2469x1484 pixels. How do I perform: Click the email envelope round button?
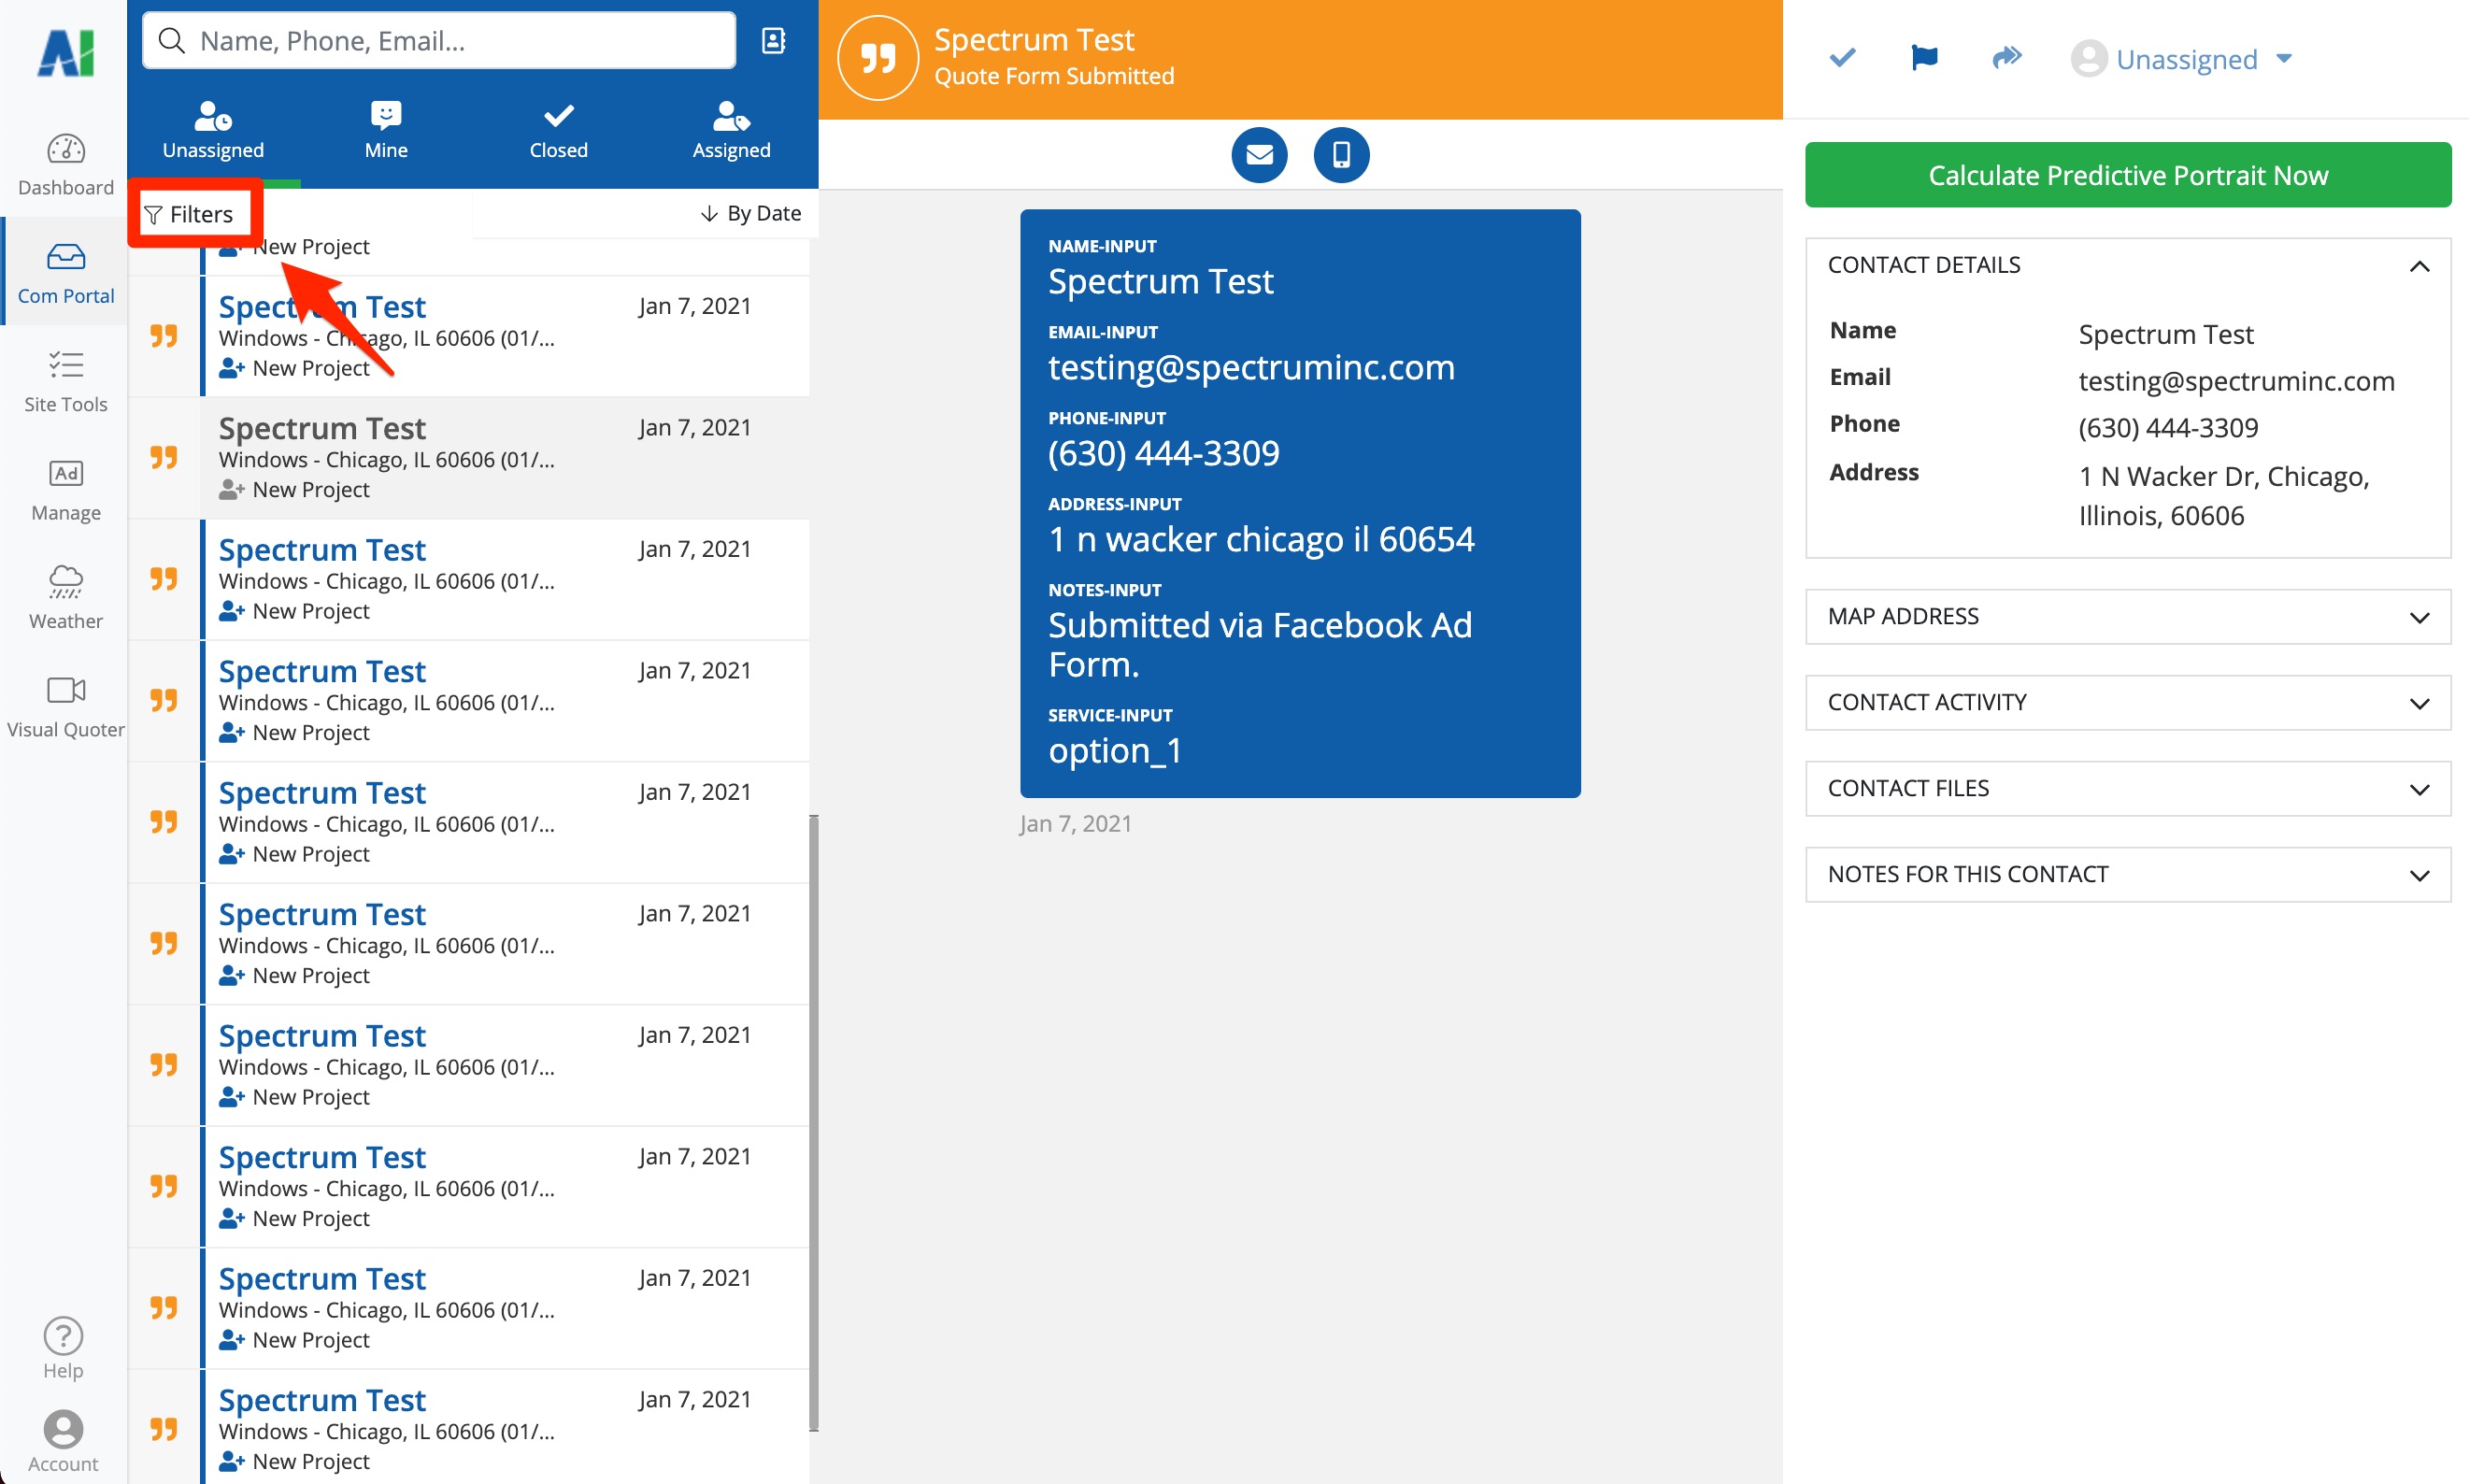(1259, 155)
